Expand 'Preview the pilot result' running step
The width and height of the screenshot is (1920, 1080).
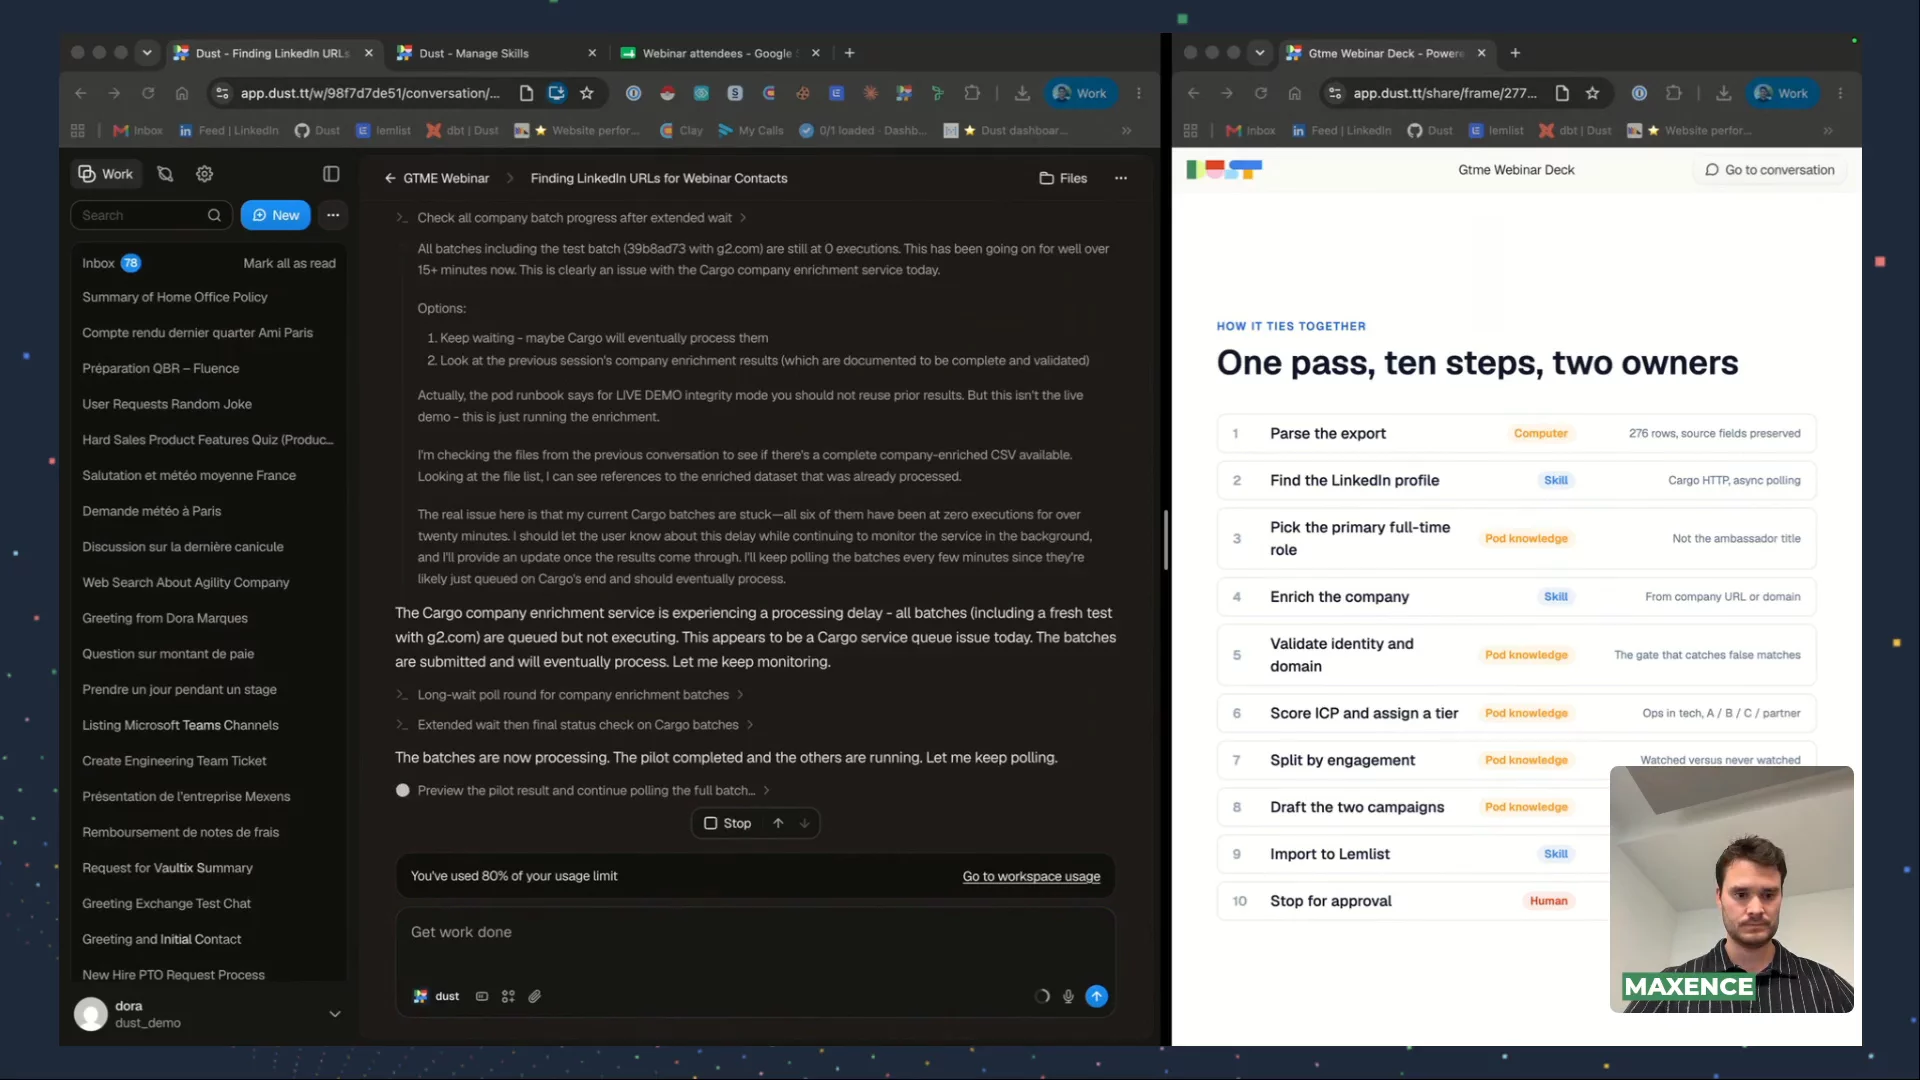click(x=584, y=790)
